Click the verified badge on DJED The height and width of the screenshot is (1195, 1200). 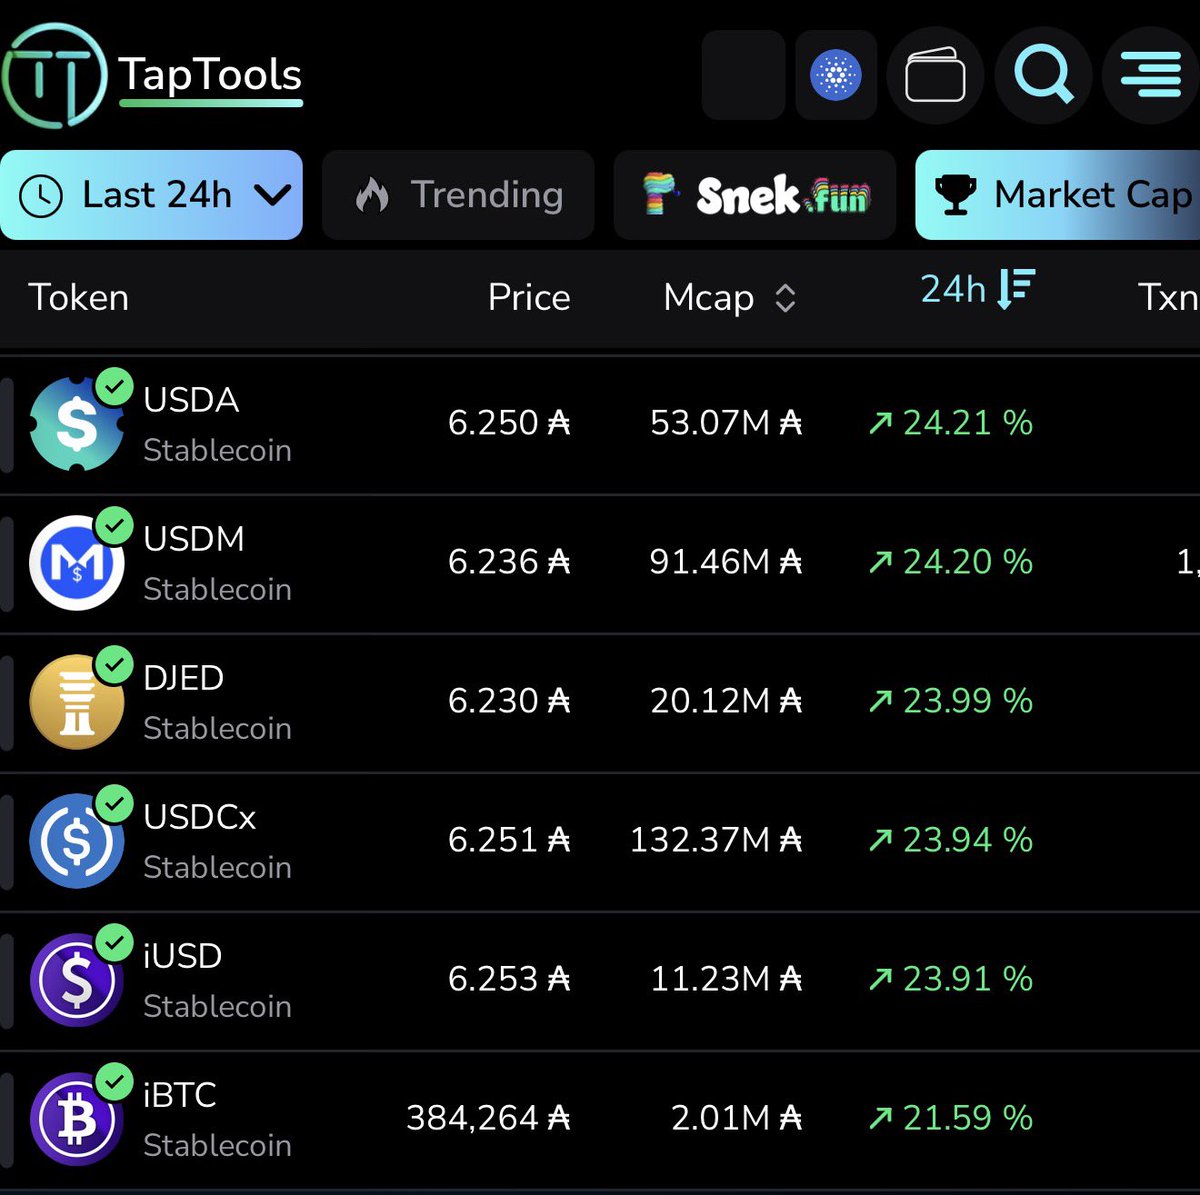(115, 664)
